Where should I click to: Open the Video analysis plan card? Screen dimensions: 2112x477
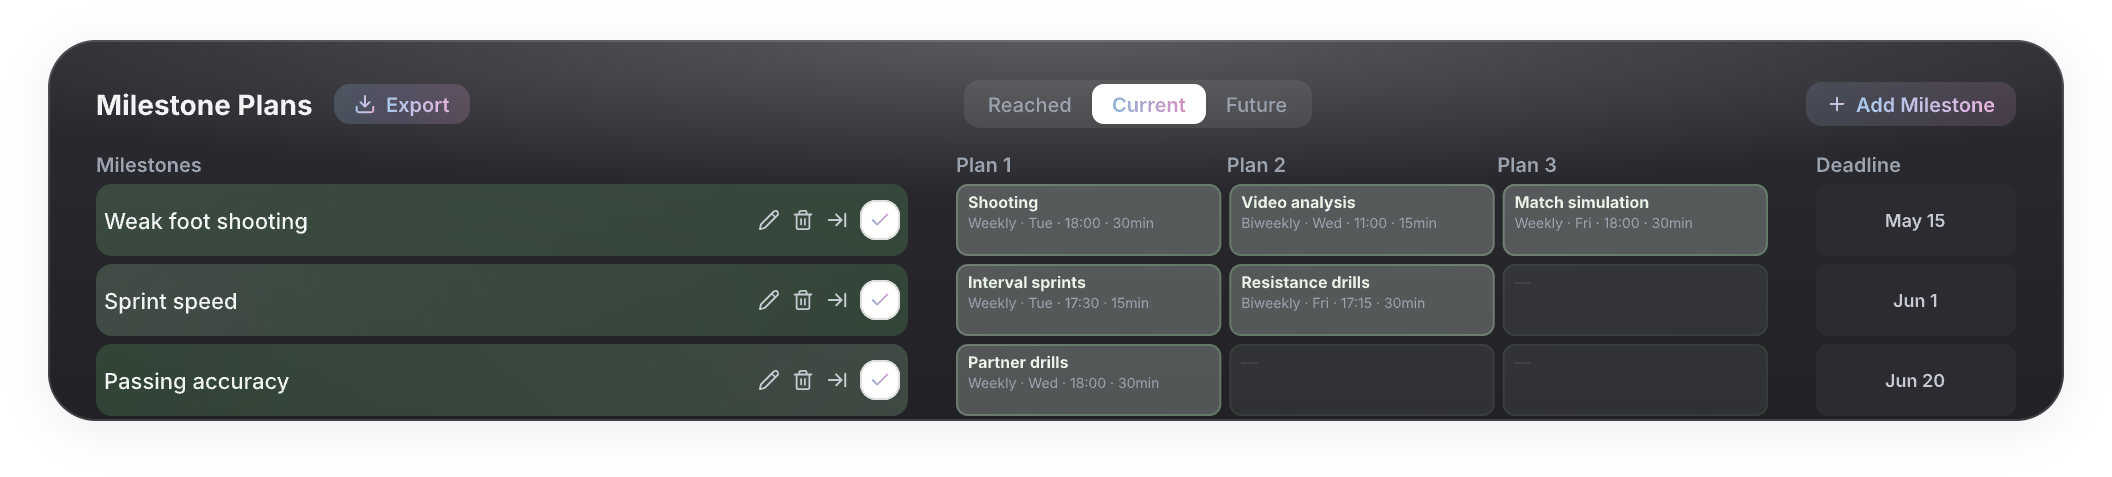(1361, 220)
